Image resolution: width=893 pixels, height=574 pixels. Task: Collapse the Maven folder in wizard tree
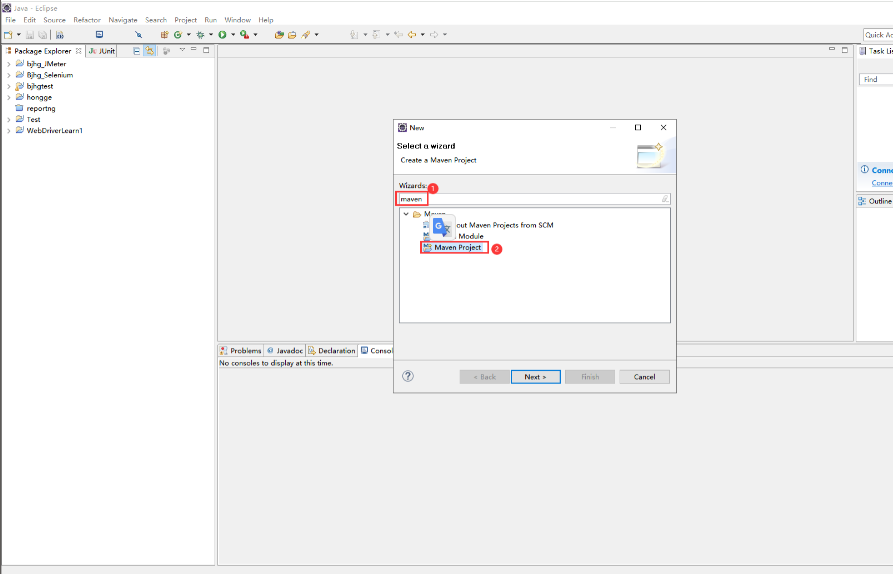click(x=406, y=214)
